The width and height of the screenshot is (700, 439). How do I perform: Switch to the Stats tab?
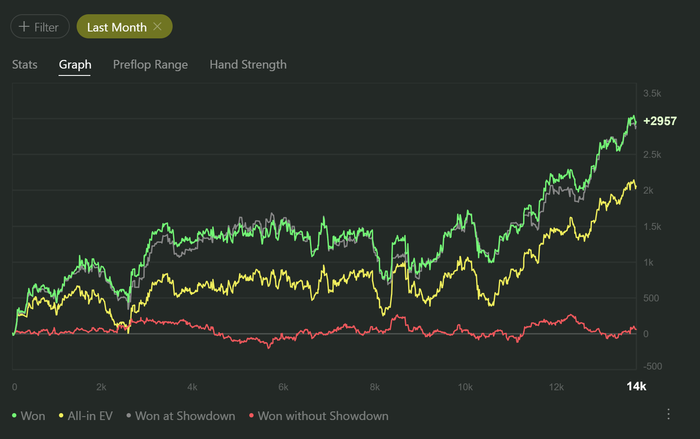pyautogui.click(x=25, y=65)
